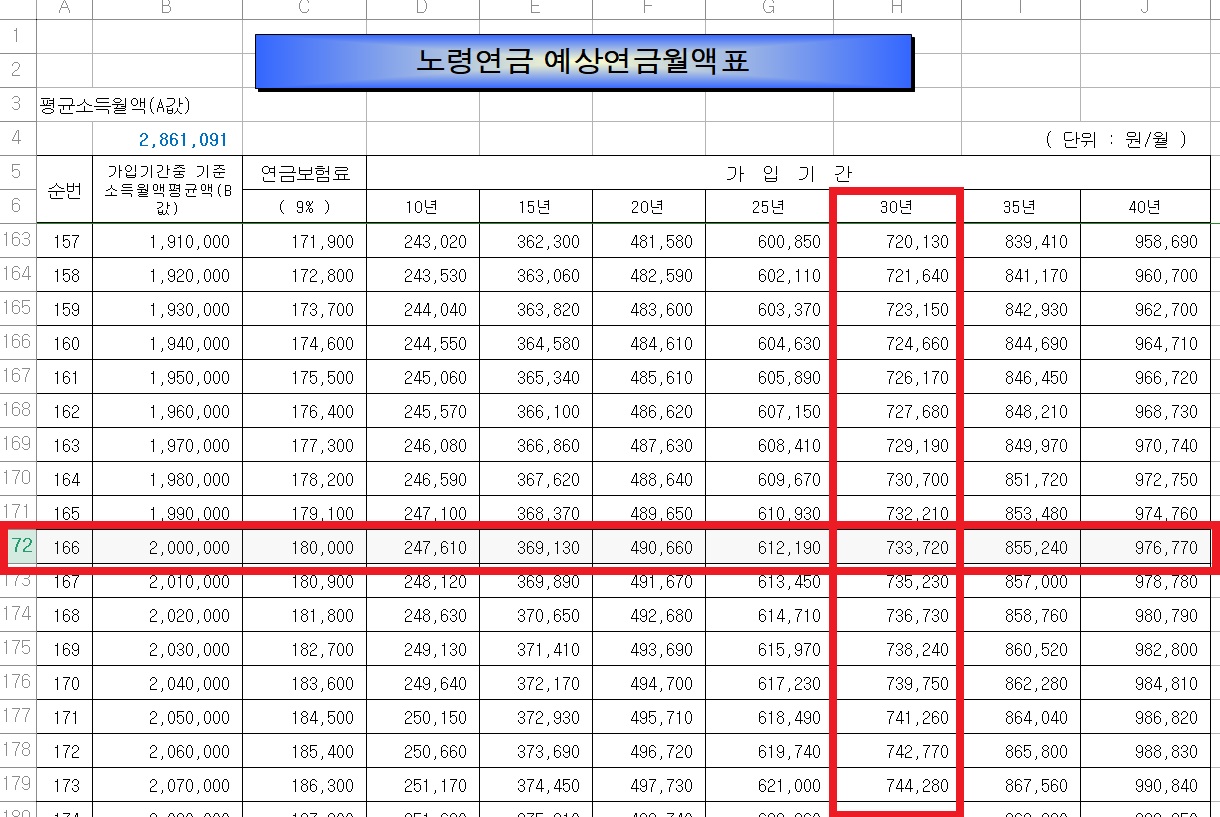
Task: Select the 10년 header cell
Action: (423, 206)
